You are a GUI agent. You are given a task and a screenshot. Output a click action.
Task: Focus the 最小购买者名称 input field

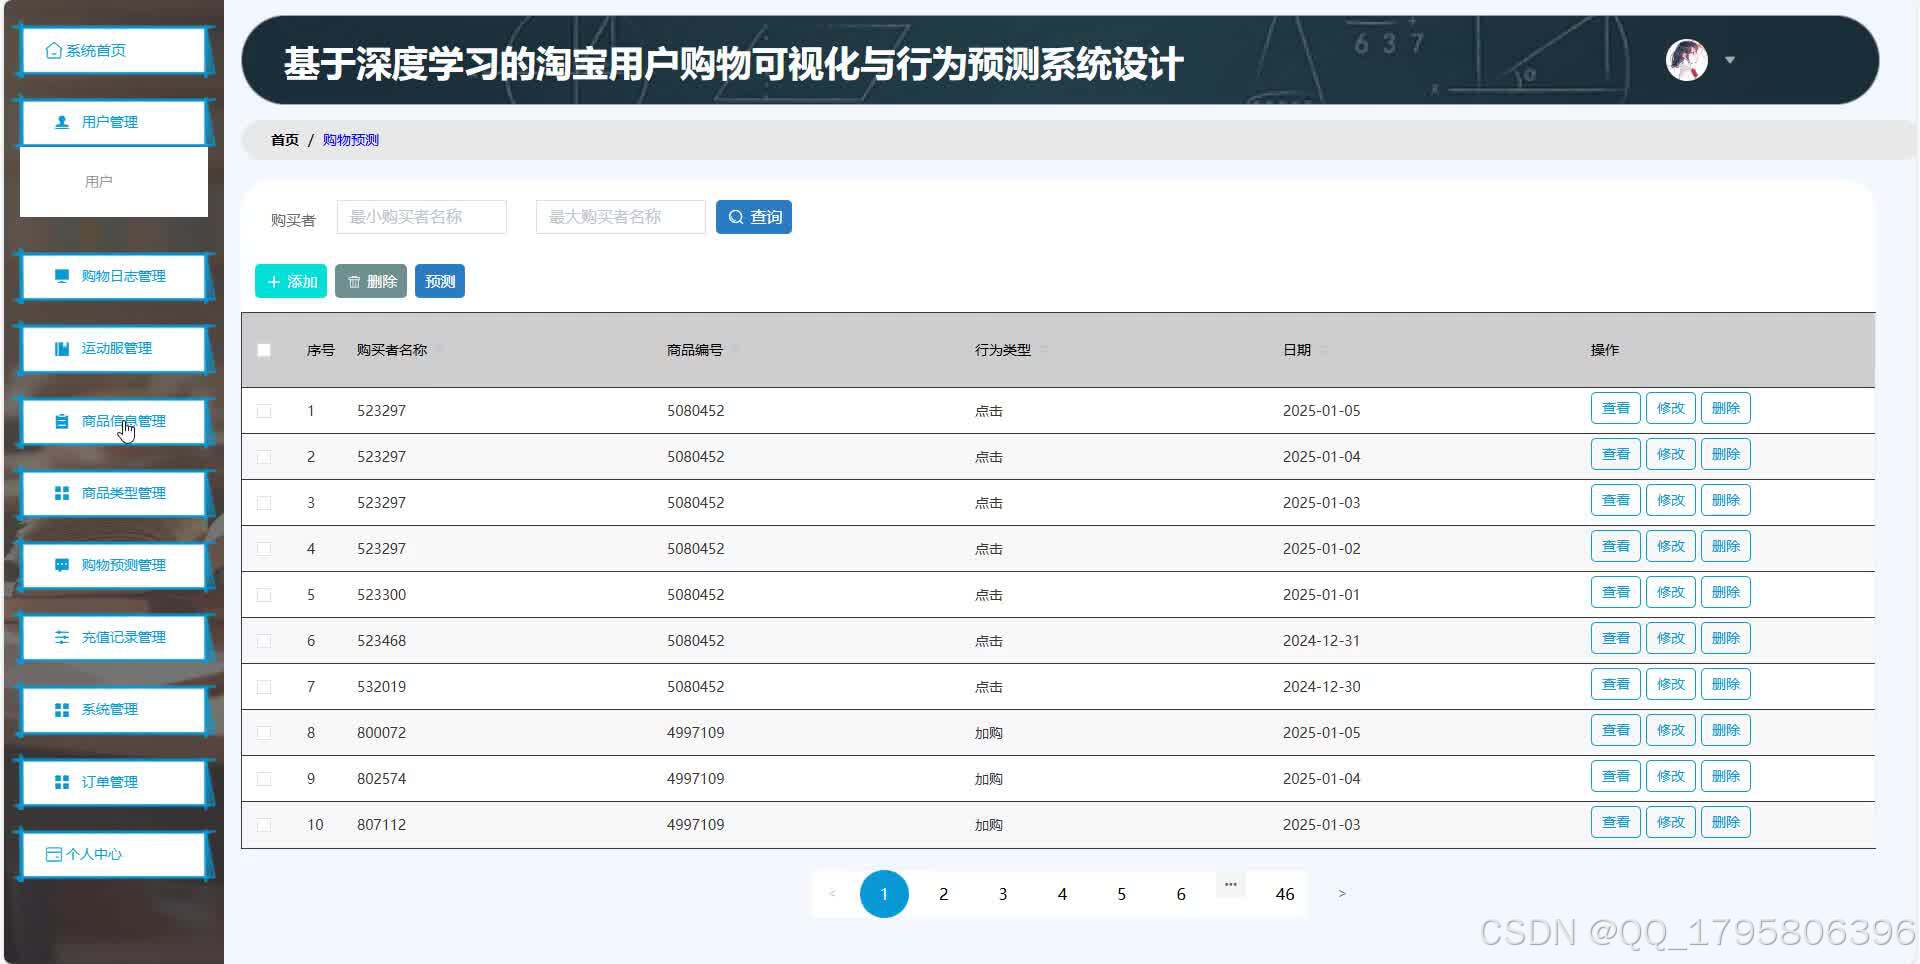pos(422,217)
